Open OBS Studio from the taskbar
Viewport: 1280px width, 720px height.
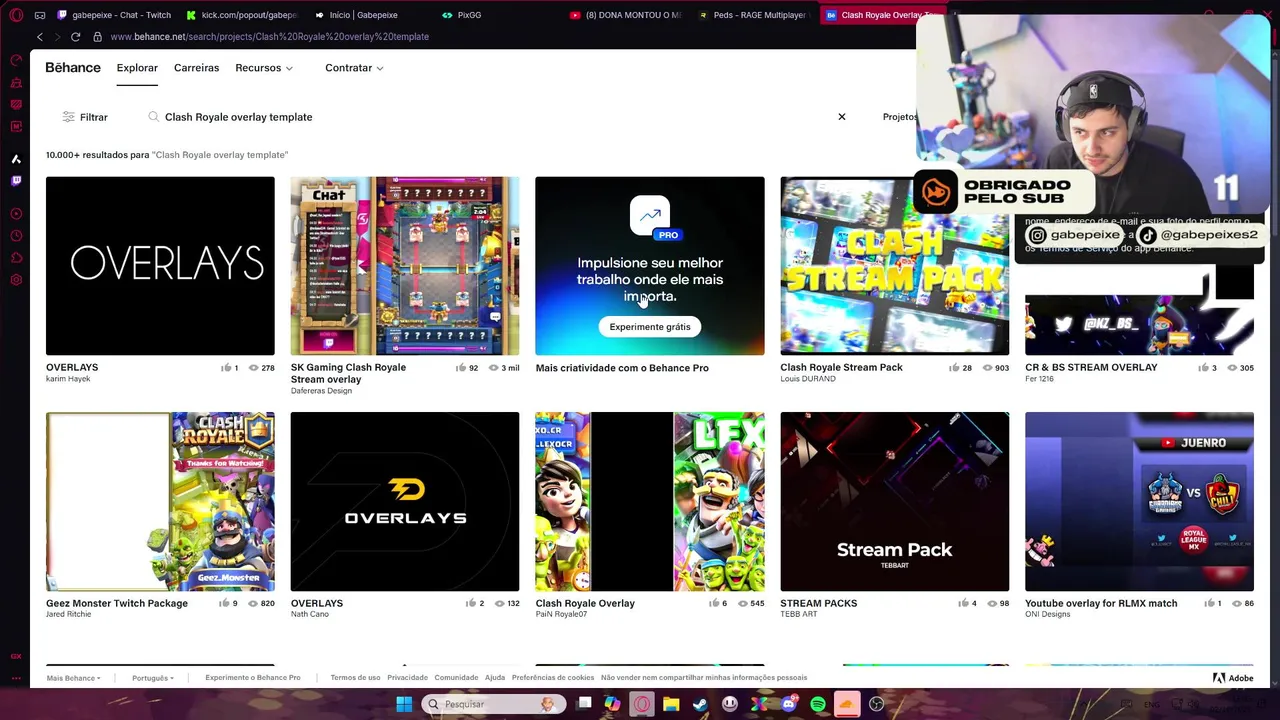[x=877, y=704]
